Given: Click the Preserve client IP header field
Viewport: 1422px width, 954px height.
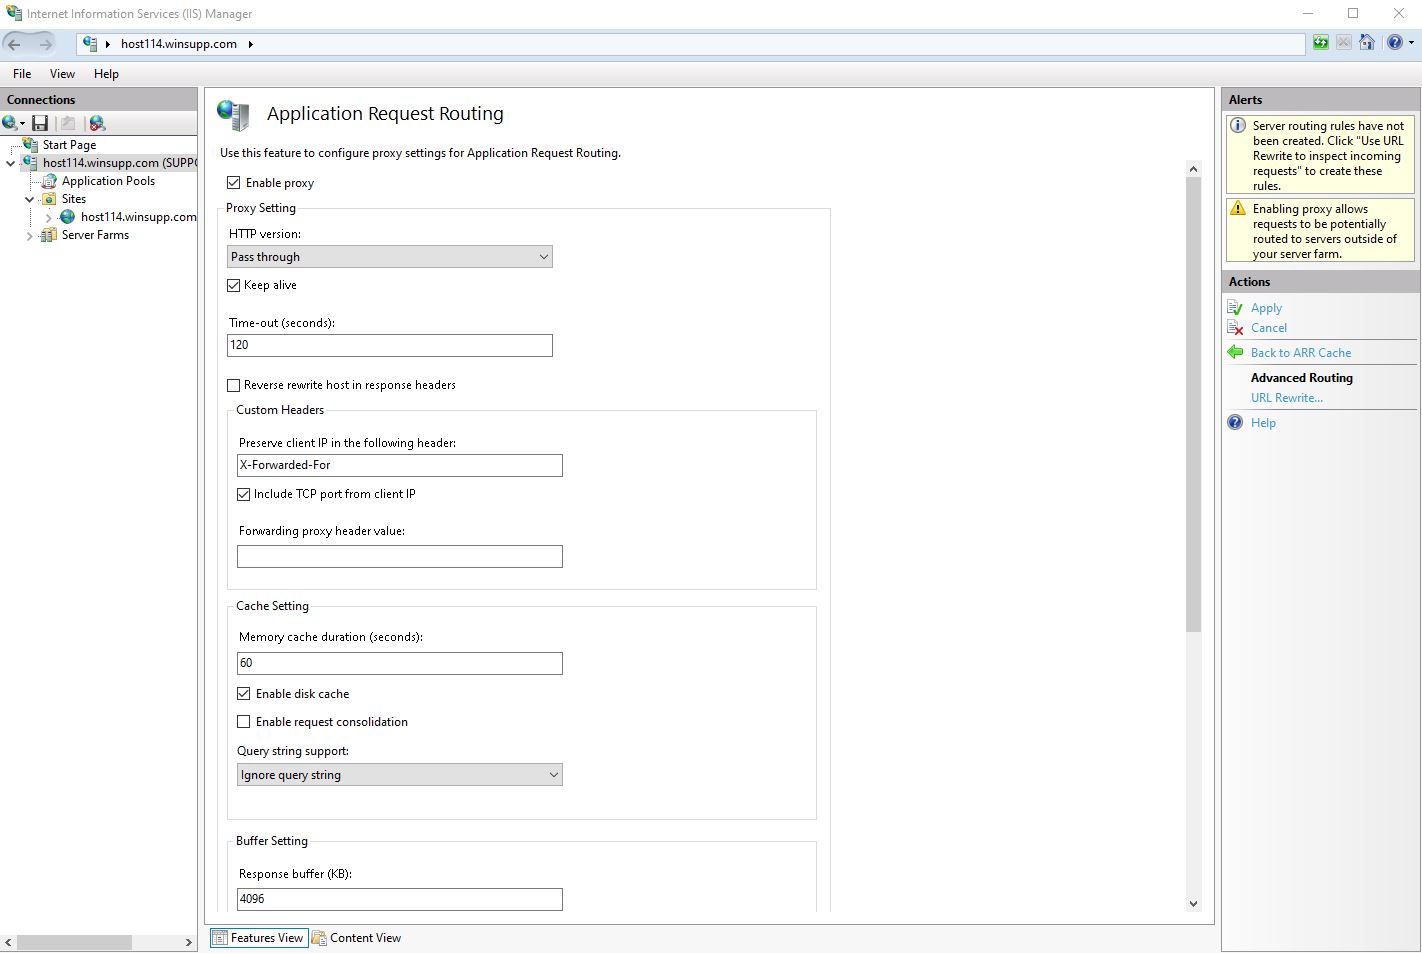Looking at the screenshot, I should coord(400,465).
